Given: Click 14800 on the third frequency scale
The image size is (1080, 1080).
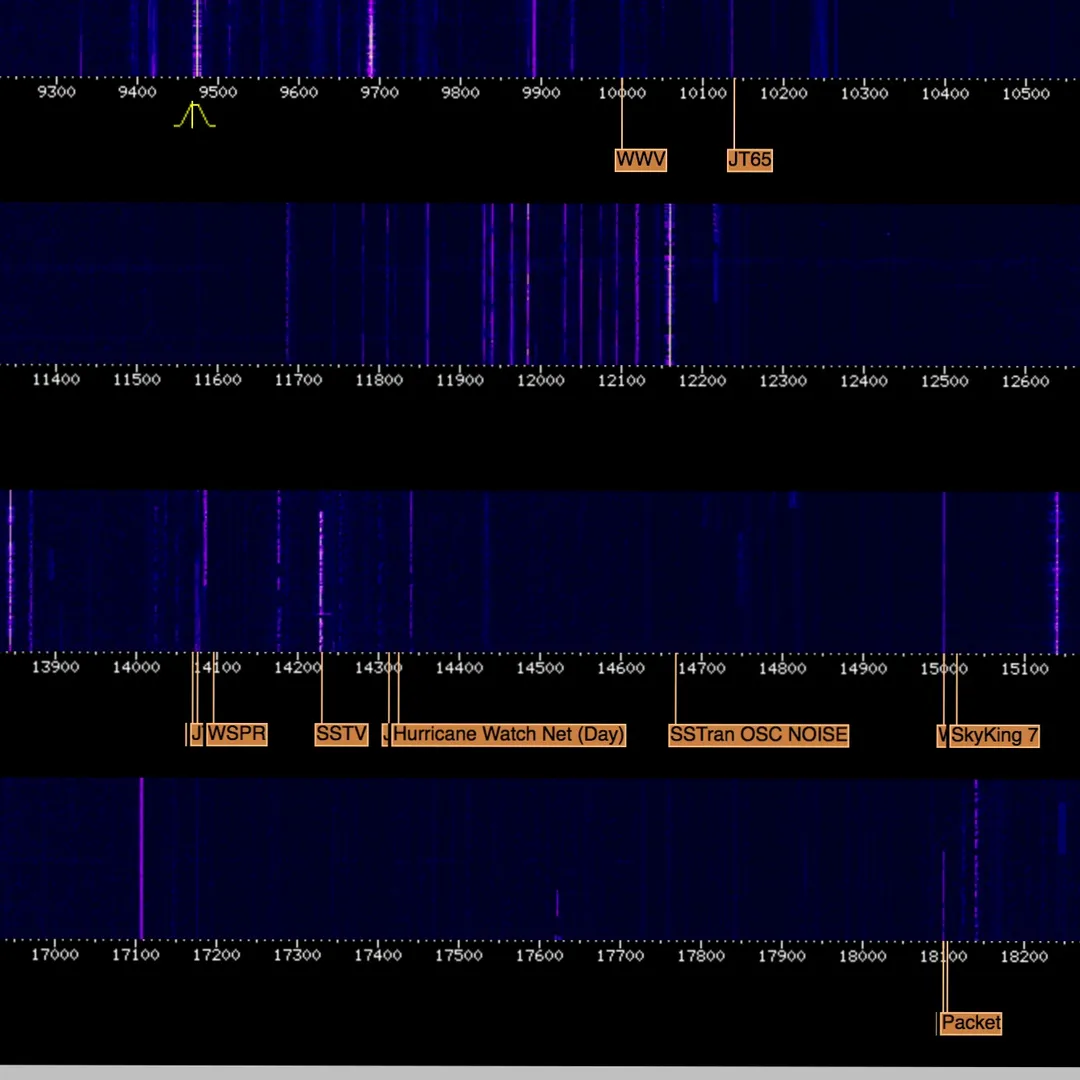Looking at the screenshot, I should click(x=782, y=668).
